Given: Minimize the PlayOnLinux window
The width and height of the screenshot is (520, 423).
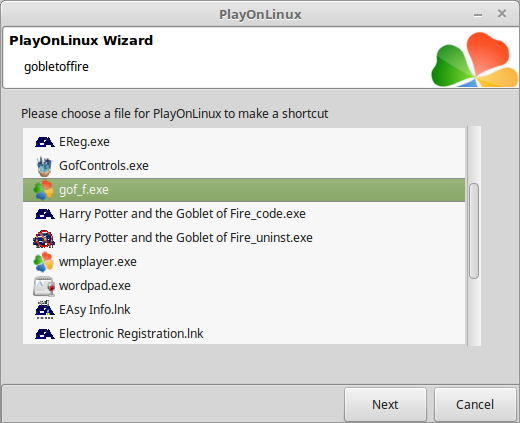Looking at the screenshot, I should coord(478,15).
